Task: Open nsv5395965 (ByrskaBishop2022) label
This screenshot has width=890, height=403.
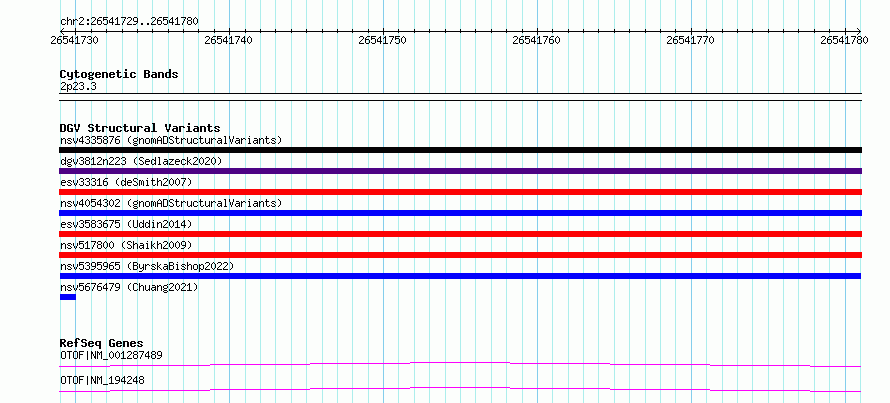Action: pos(146,266)
